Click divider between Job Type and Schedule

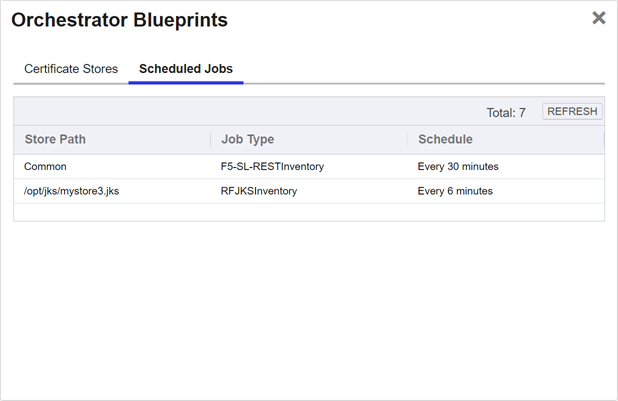(407, 139)
